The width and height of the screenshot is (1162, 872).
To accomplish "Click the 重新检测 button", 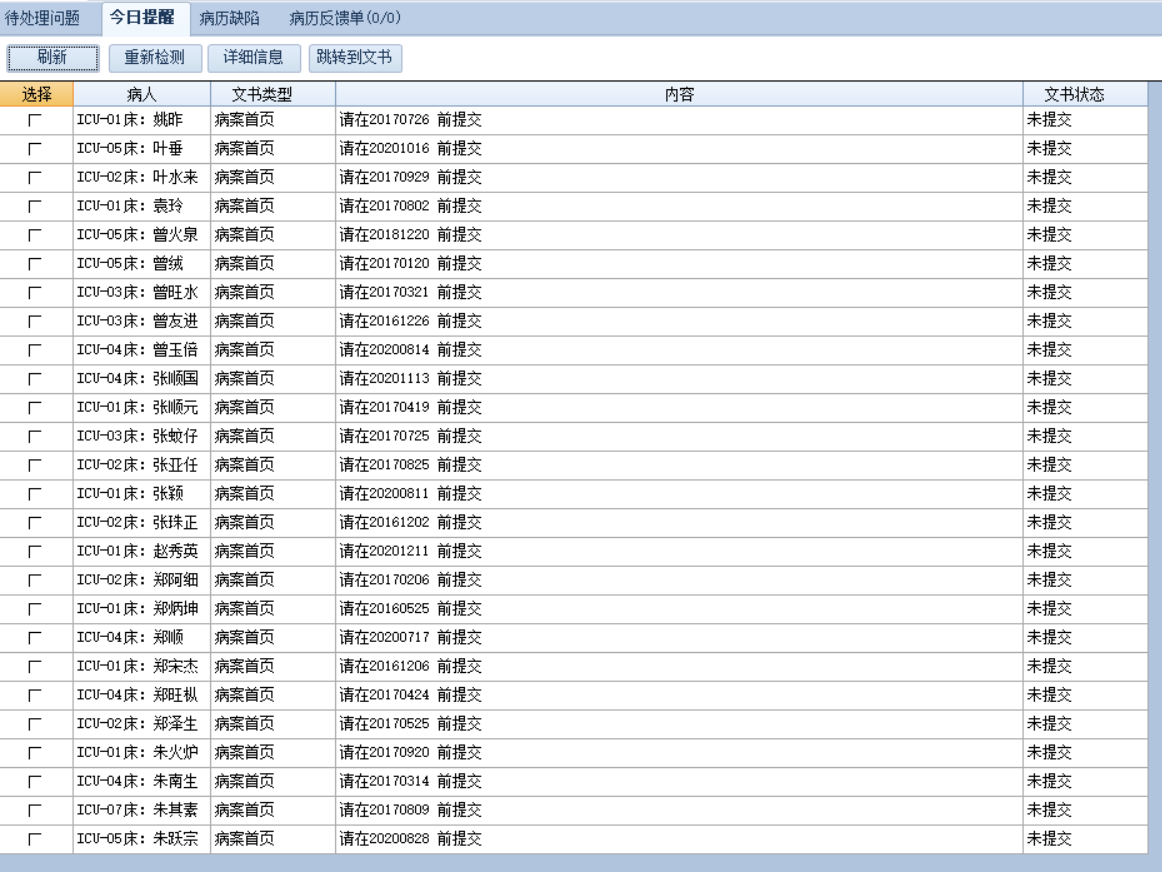I will coord(155,58).
